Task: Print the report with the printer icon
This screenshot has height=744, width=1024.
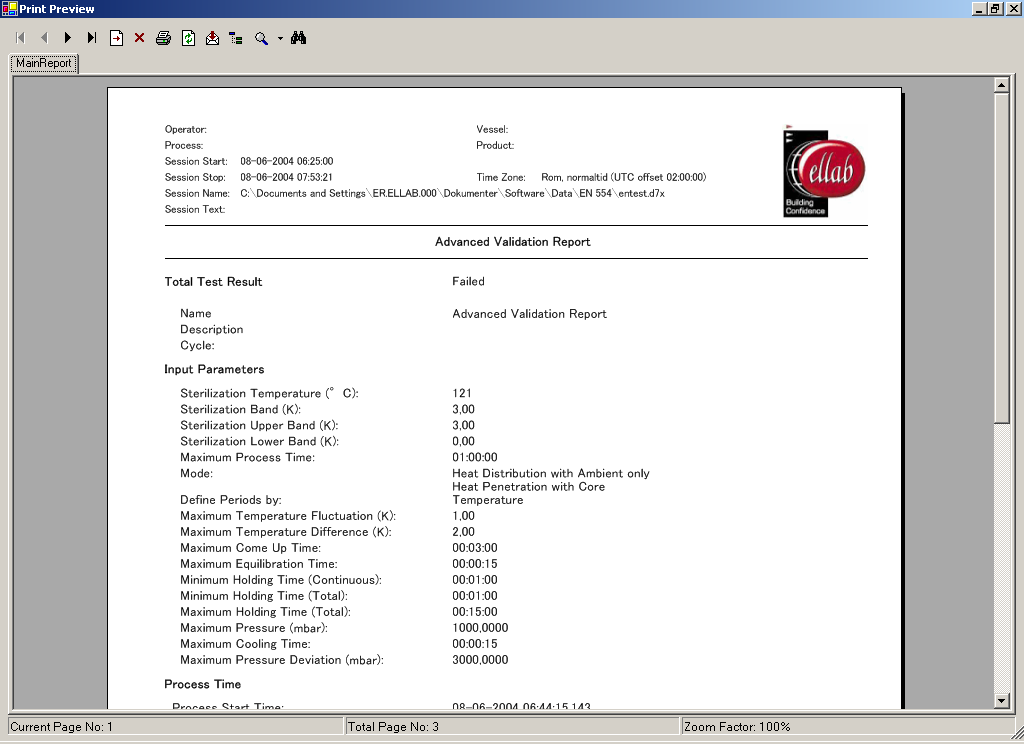Action: (x=163, y=38)
